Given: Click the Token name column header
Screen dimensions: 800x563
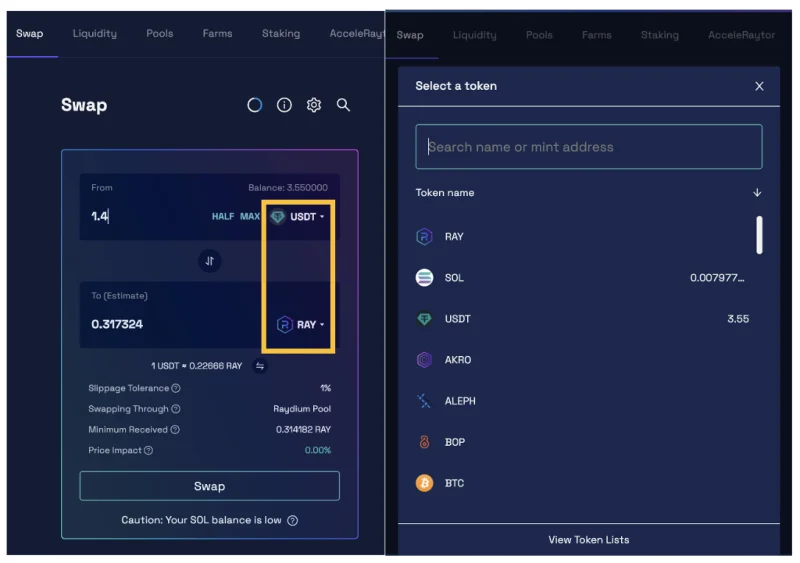Looking at the screenshot, I should coord(445,193).
